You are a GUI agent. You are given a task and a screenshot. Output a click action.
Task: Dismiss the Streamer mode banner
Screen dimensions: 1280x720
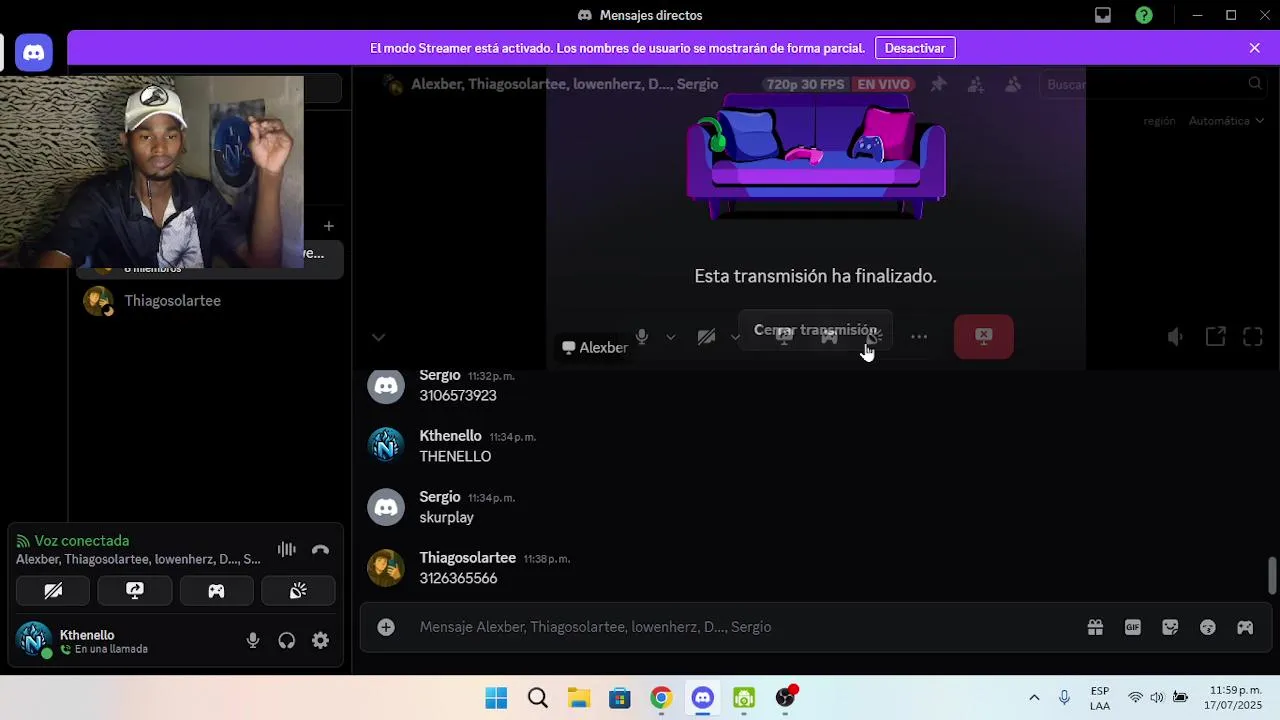click(x=1254, y=48)
